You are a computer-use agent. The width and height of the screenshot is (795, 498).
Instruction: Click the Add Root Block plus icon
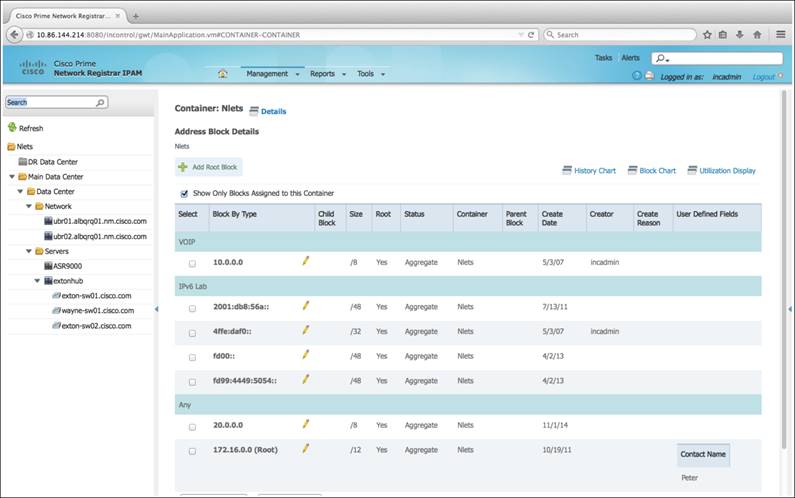tap(183, 167)
